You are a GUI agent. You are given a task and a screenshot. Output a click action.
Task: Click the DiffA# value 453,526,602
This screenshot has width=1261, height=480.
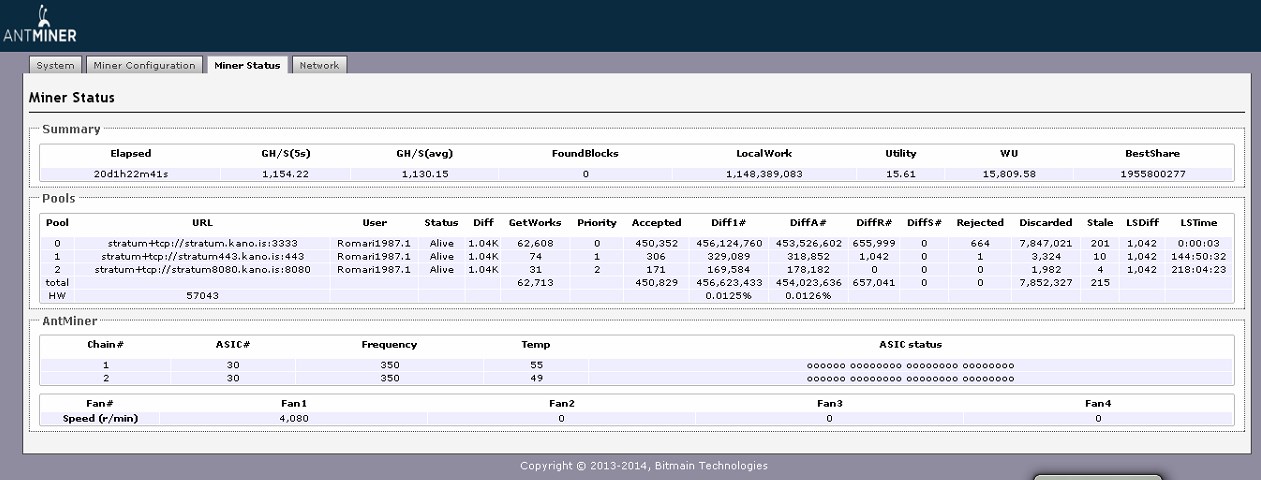click(x=808, y=243)
